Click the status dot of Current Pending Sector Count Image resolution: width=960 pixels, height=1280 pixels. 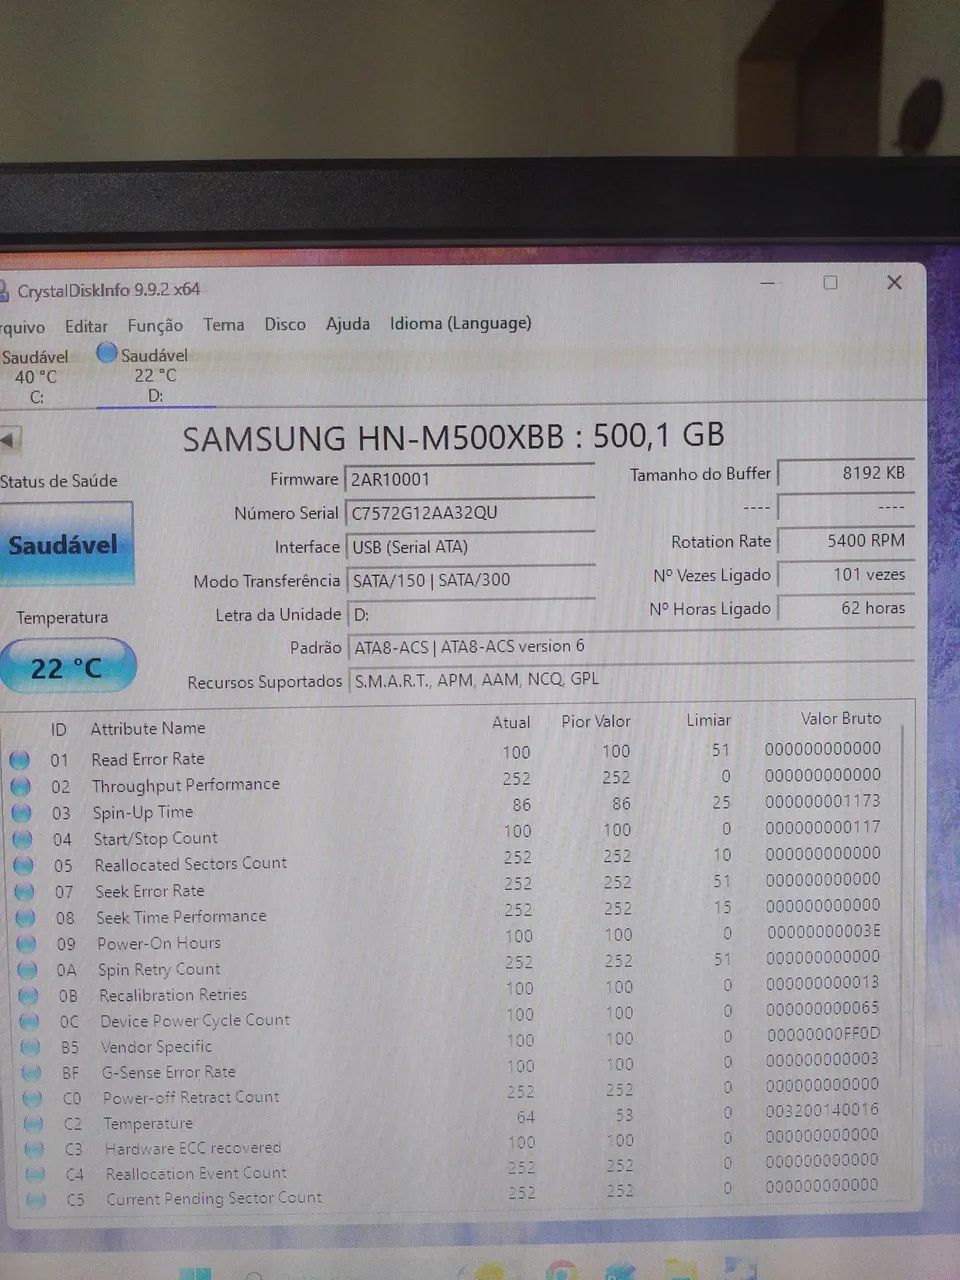tap(36, 1199)
